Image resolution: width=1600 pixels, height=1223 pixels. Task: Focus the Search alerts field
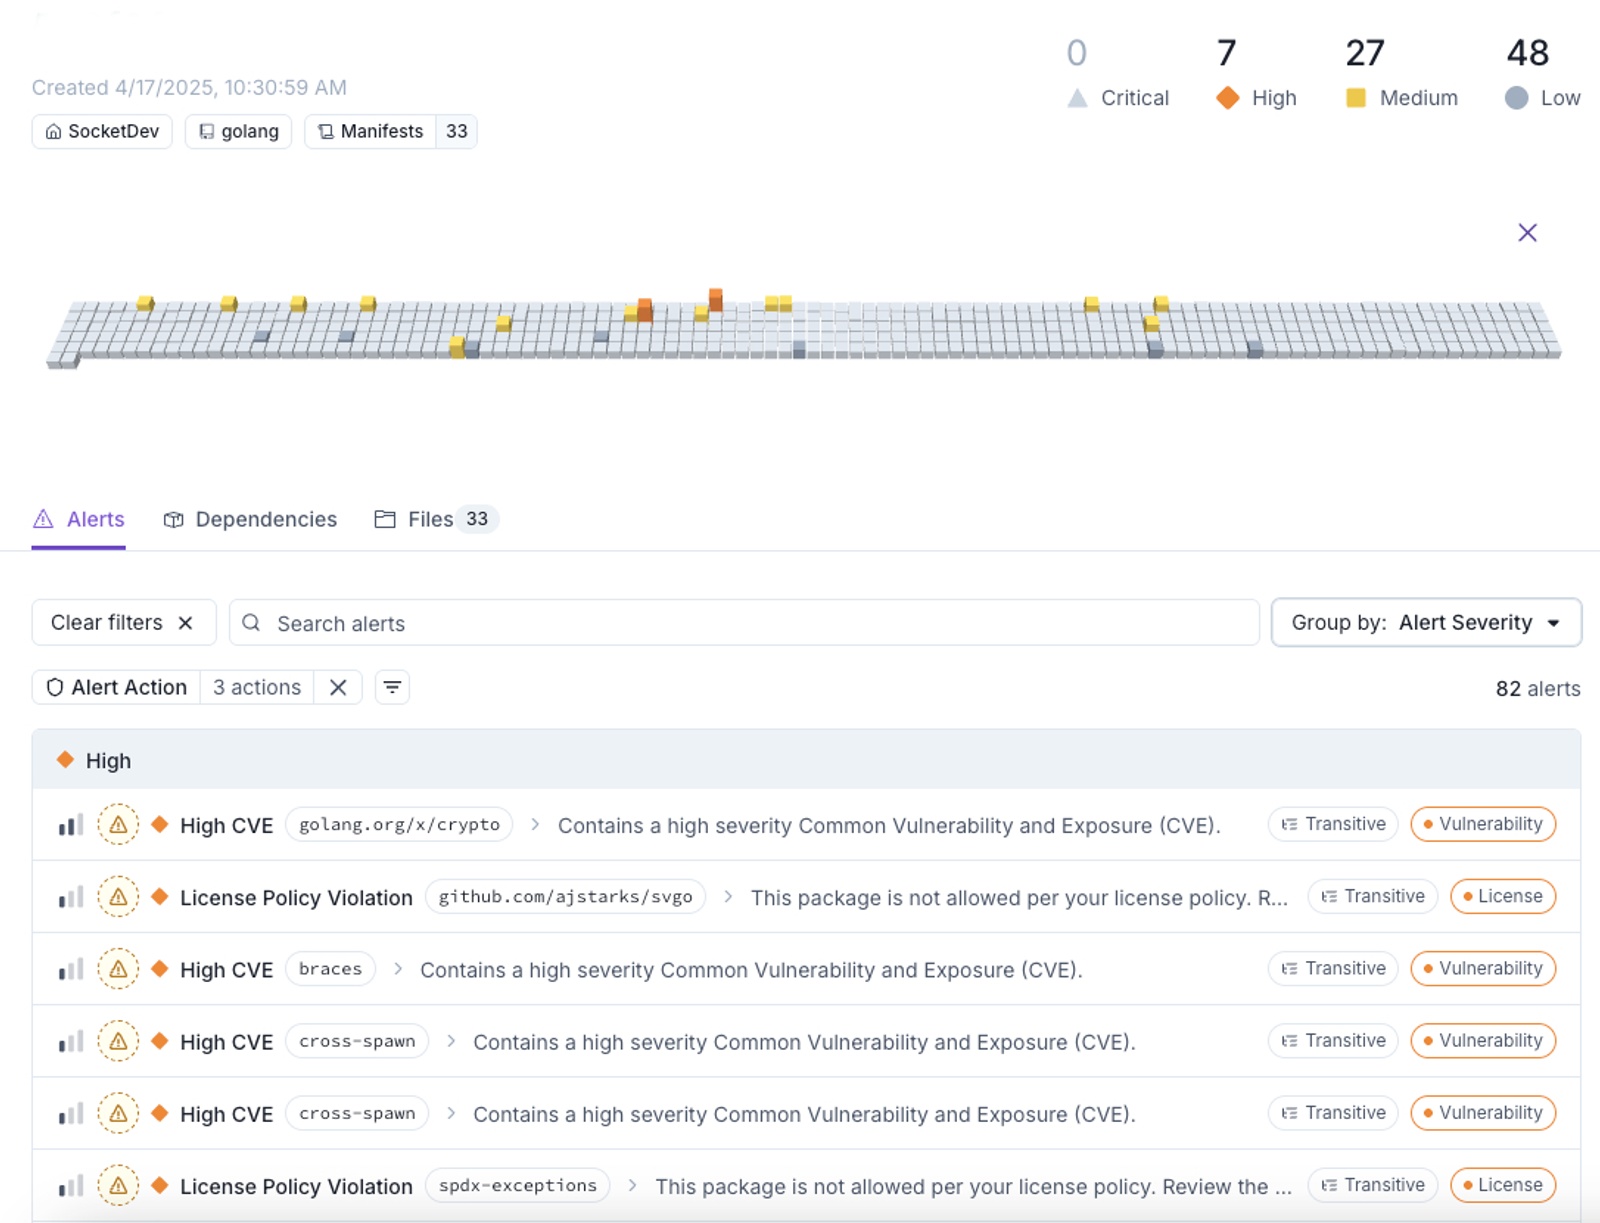744,623
